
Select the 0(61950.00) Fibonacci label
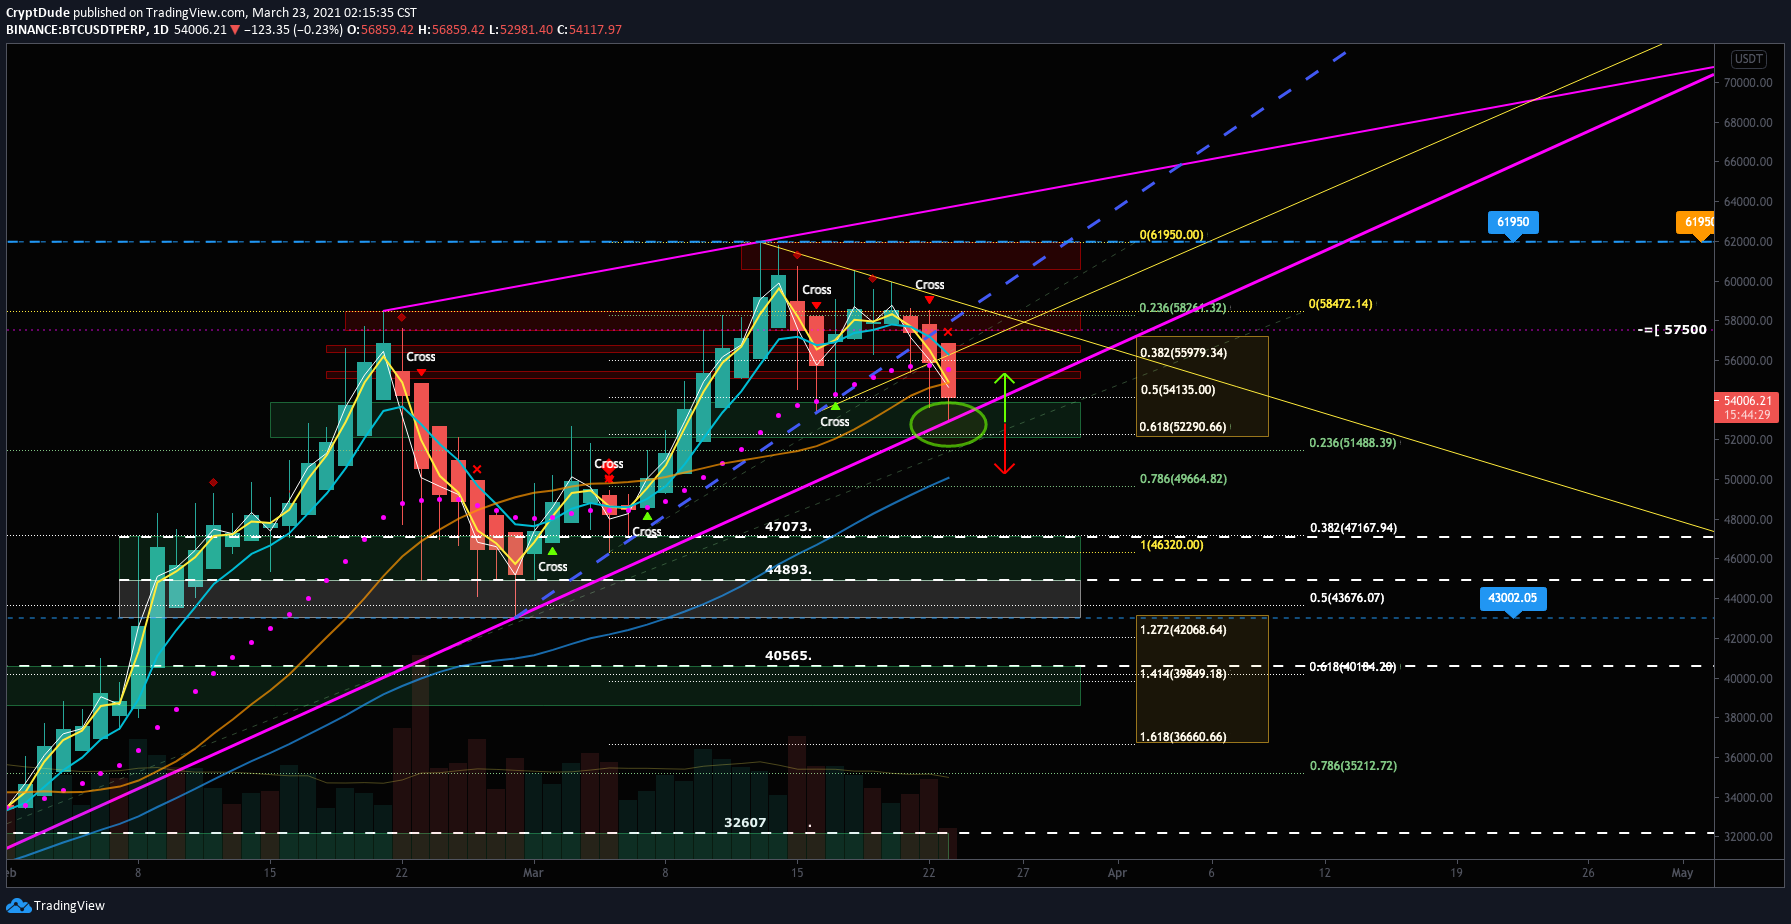click(x=1171, y=235)
